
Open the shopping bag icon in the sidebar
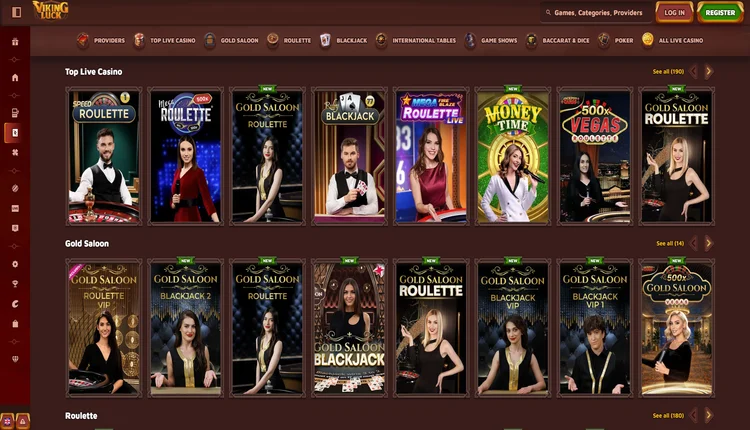(15, 323)
